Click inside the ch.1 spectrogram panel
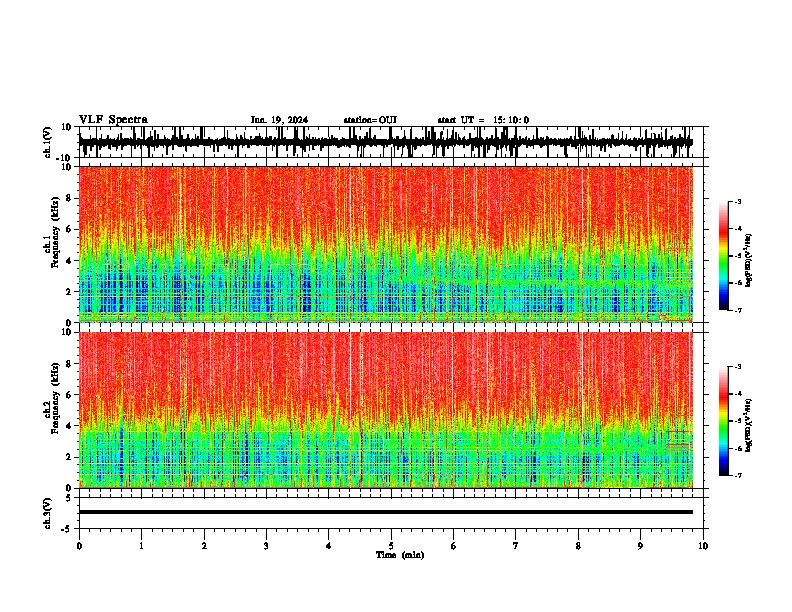The image size is (792, 612). pyautogui.click(x=386, y=244)
